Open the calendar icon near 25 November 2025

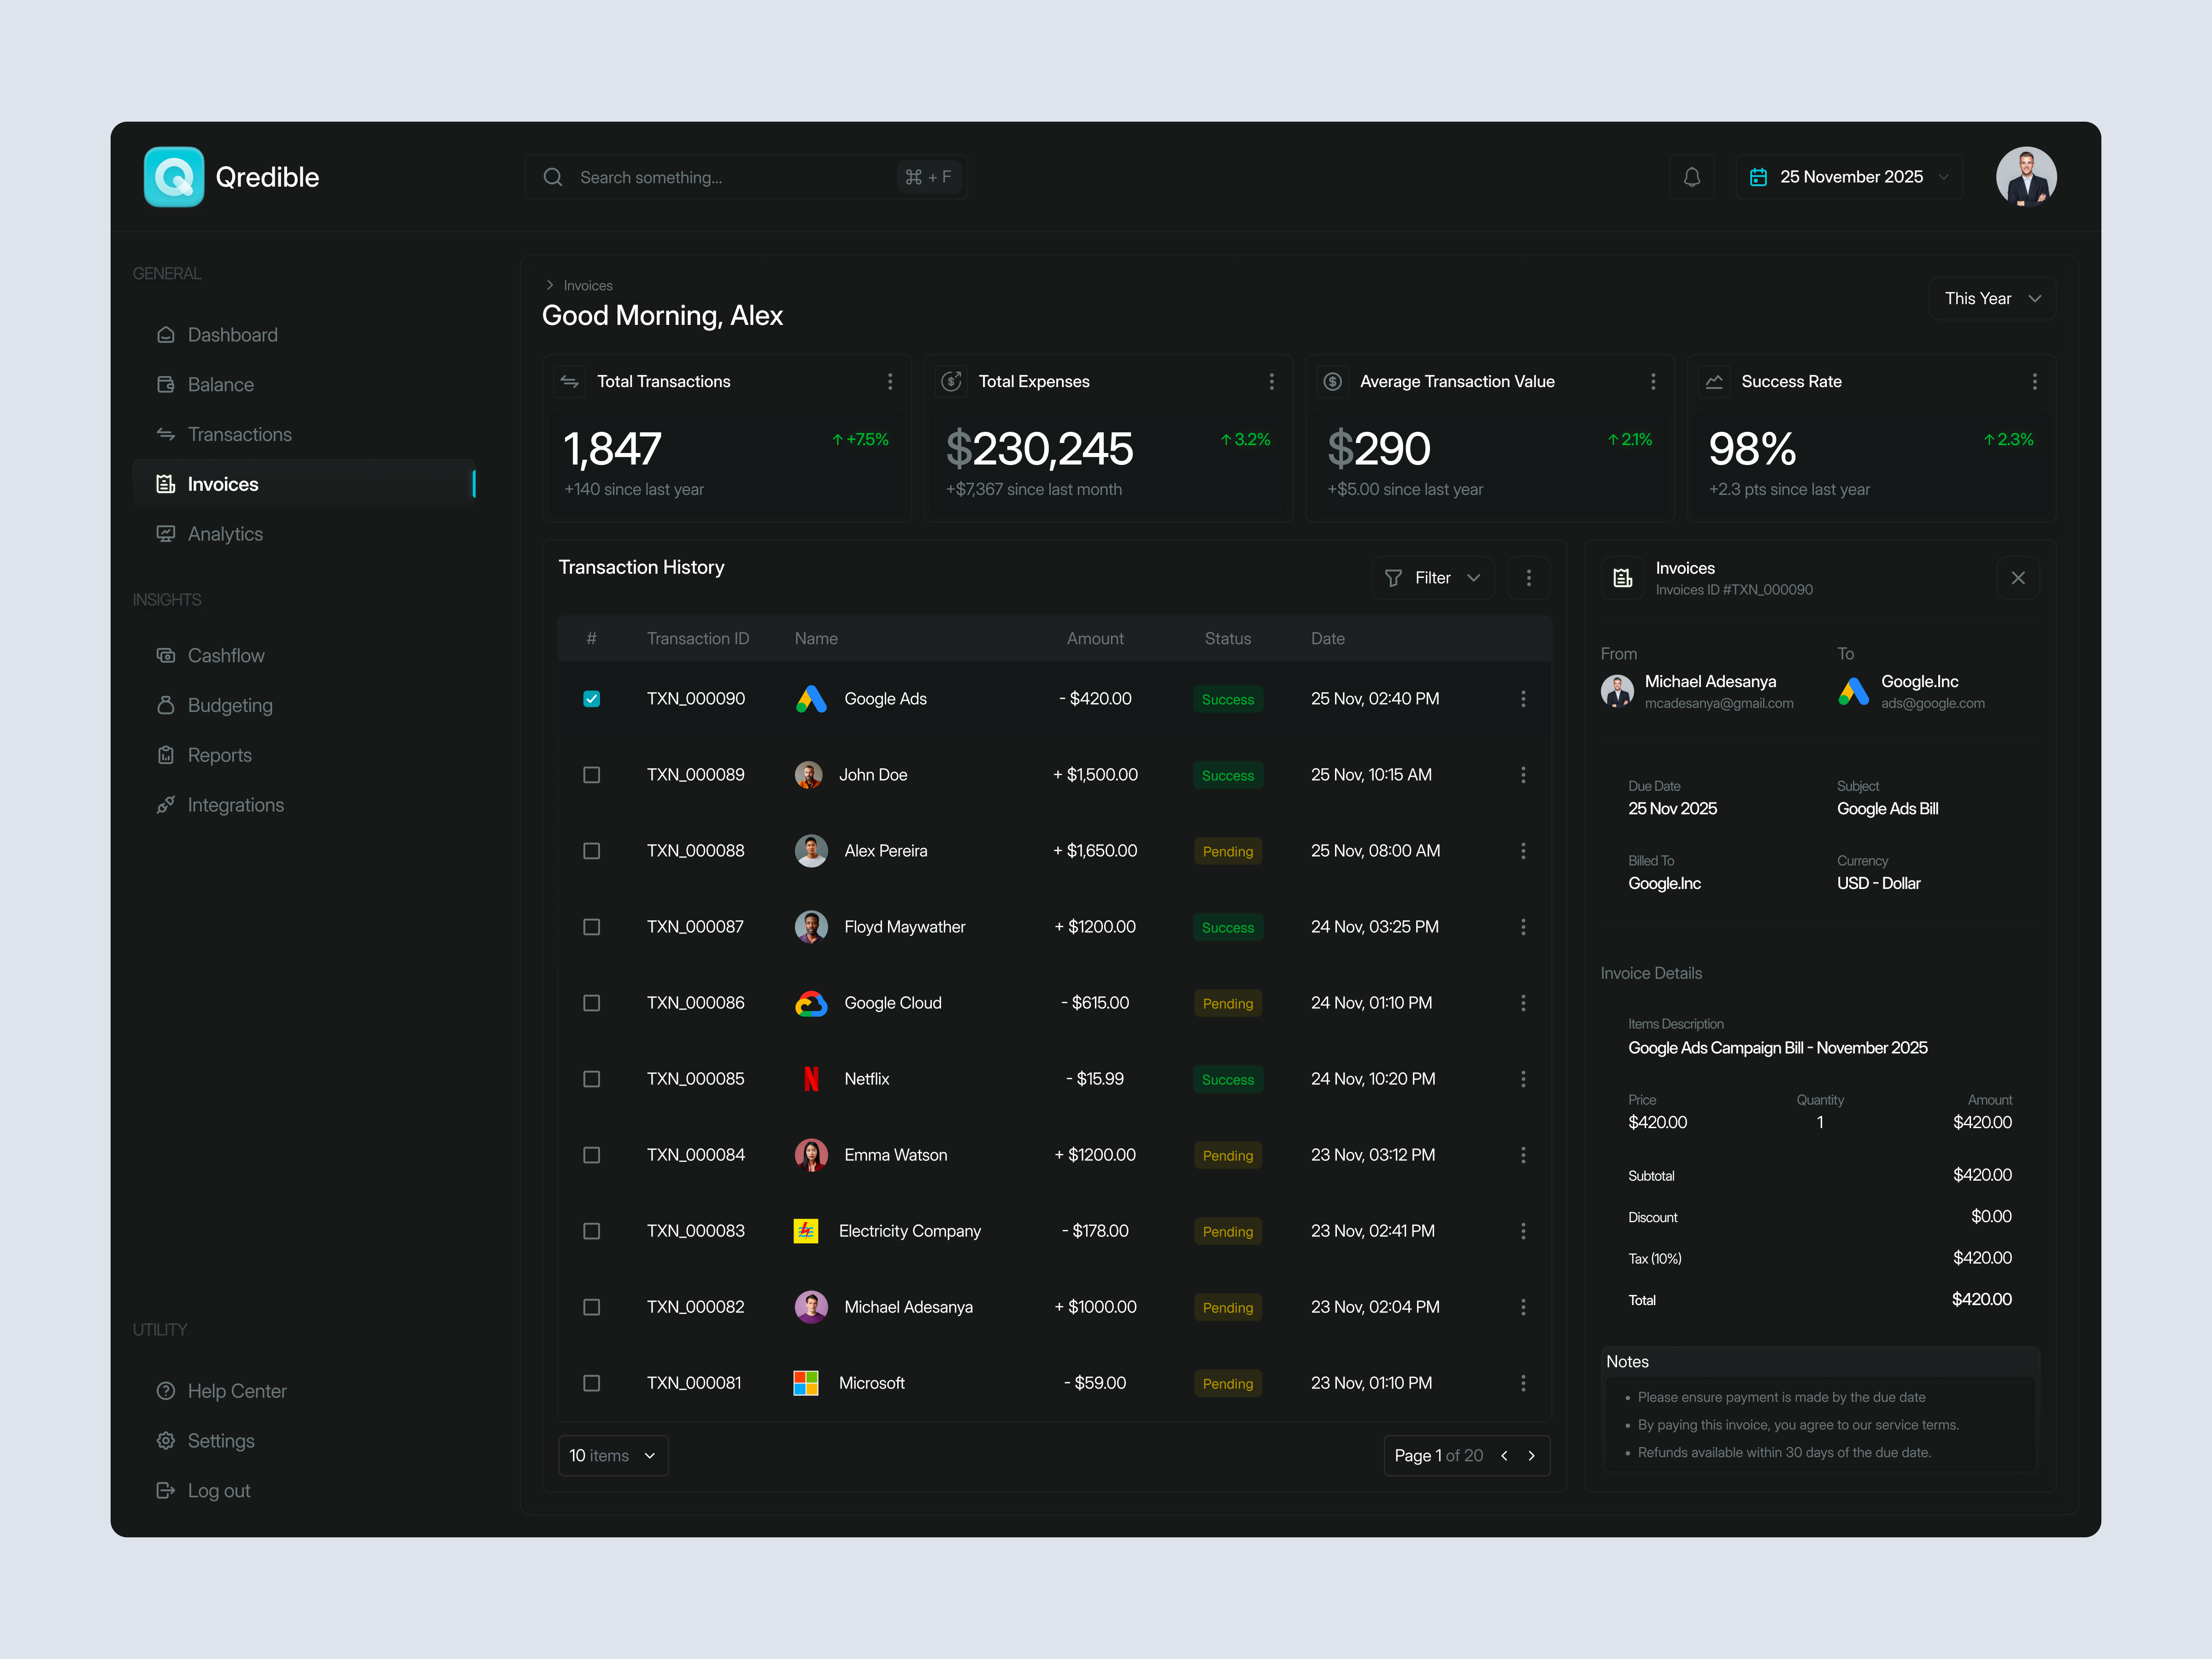(x=1758, y=177)
